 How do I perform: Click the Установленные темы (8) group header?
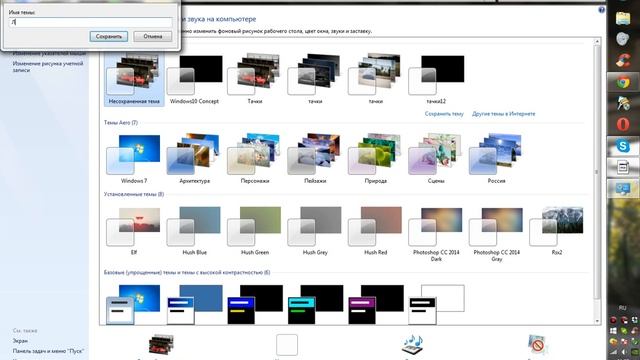(134, 194)
